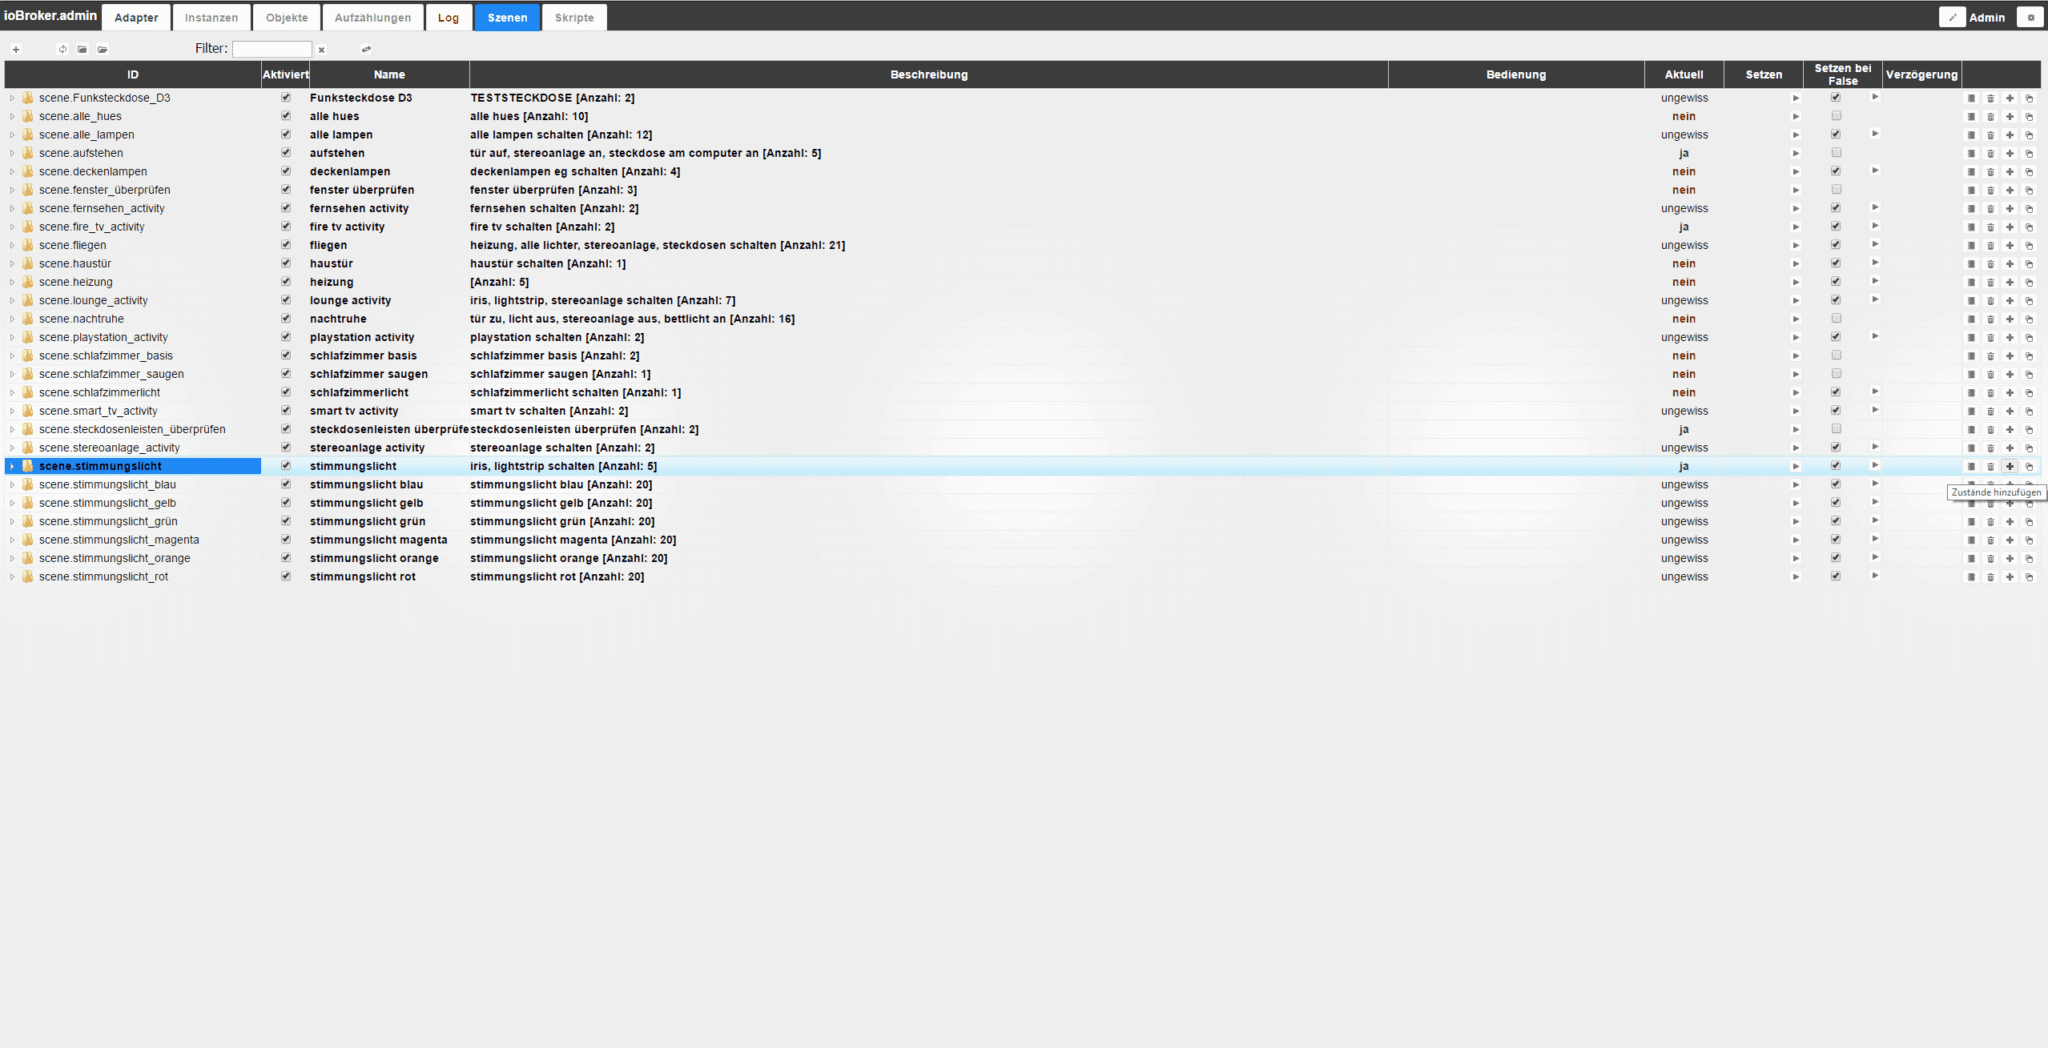Enable Setzen bei False for scene.nachtruhe
2048x1048 pixels.
[1836, 319]
